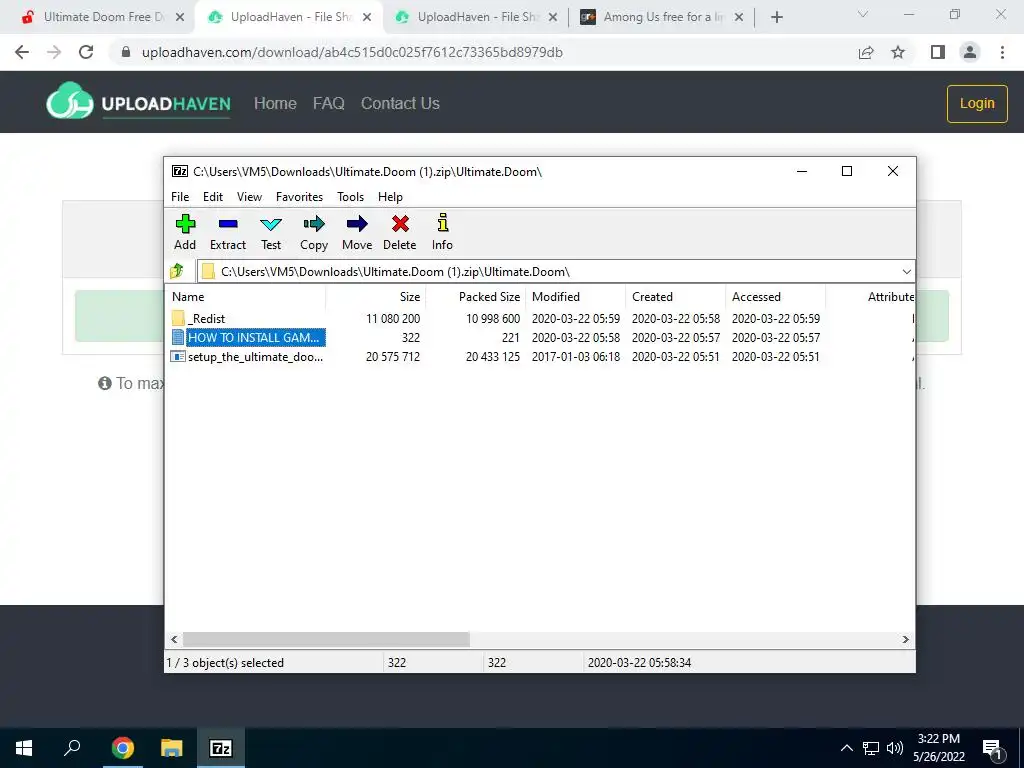The width and height of the screenshot is (1024, 768).
Task: Show hidden system tray icons
Action: pyautogui.click(x=846, y=748)
